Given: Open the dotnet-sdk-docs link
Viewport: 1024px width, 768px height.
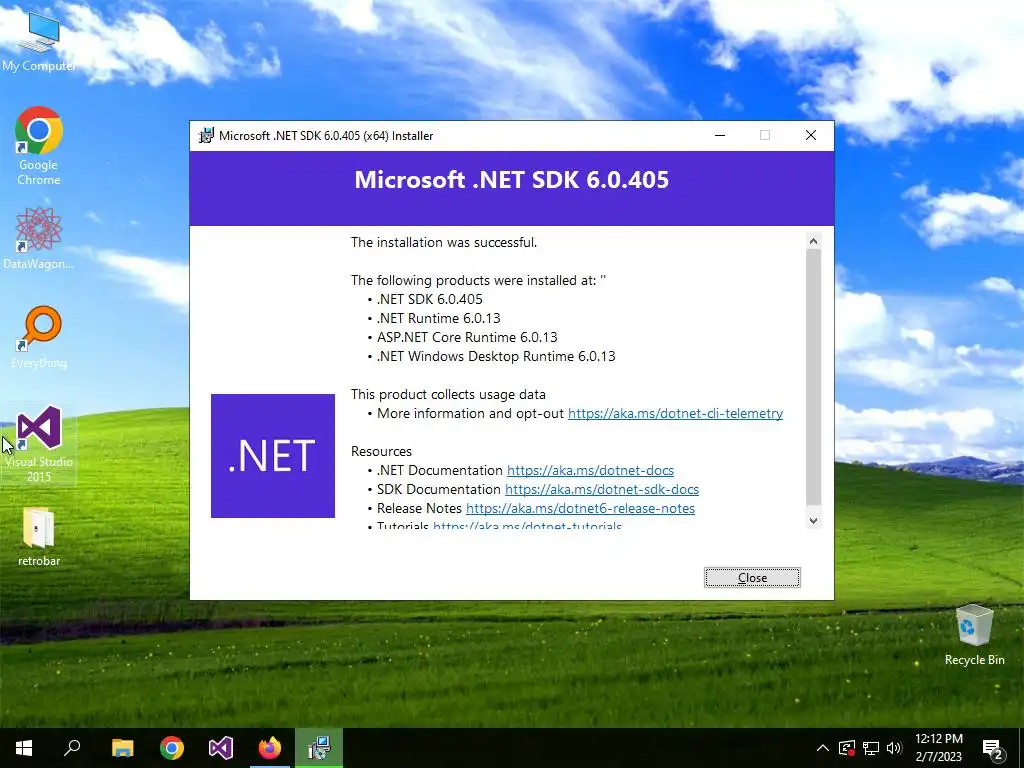Looking at the screenshot, I should [x=601, y=489].
